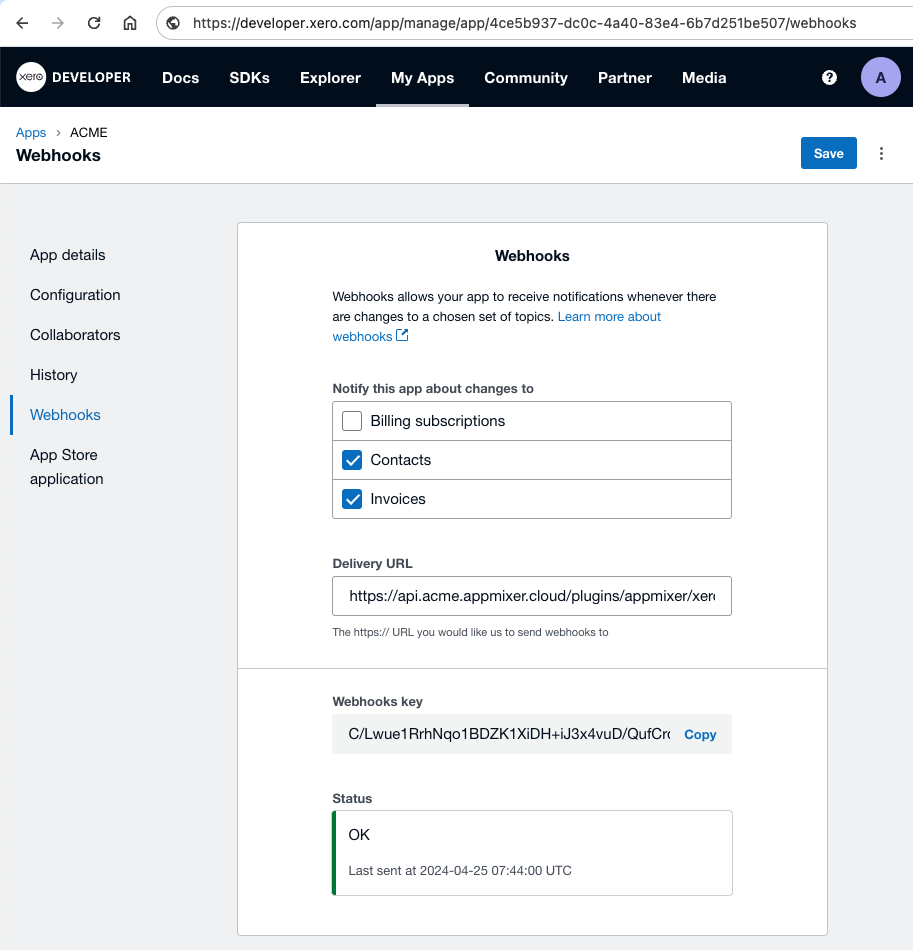Enable the Billing subscriptions checkbox
This screenshot has height=950, width=913.
coord(352,421)
